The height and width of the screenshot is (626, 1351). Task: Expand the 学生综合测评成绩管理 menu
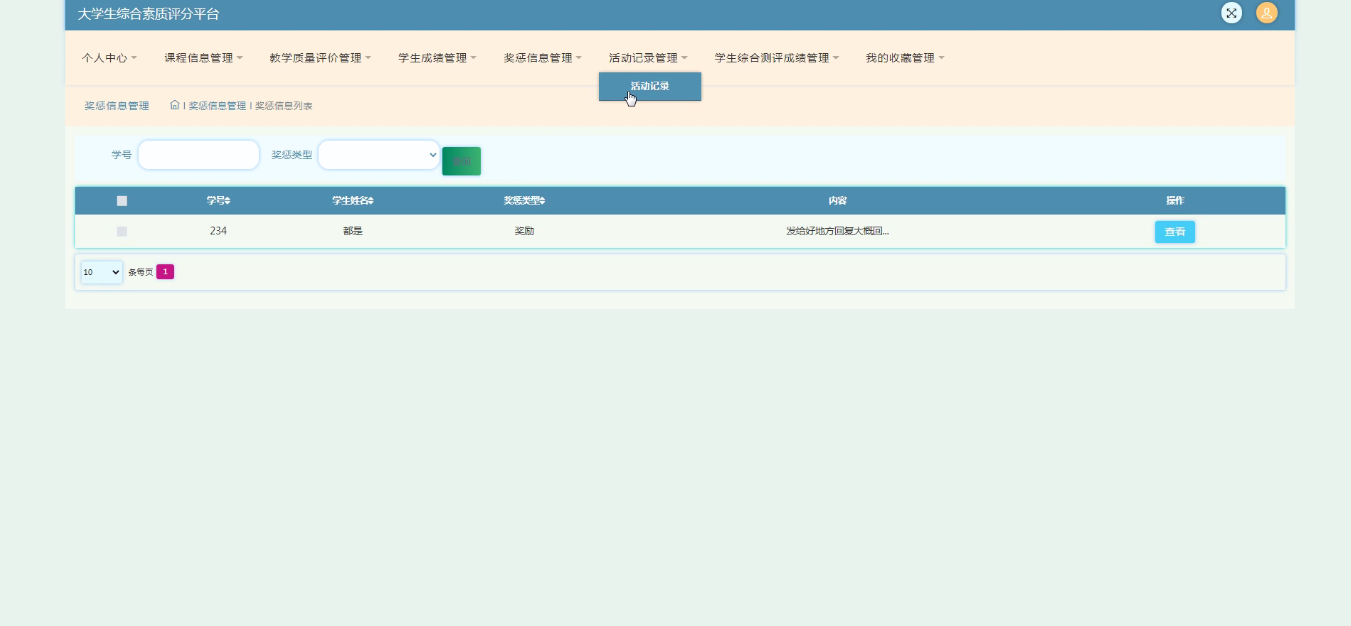(x=777, y=58)
